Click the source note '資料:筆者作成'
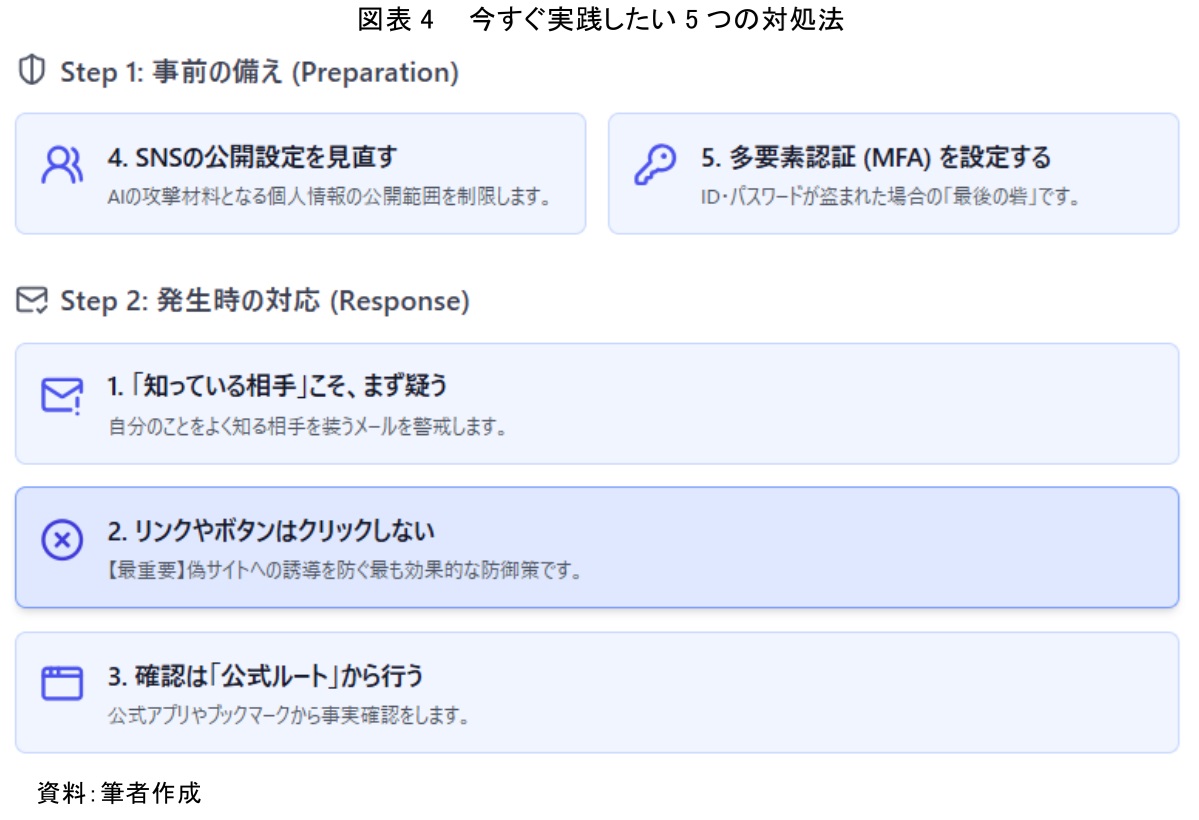The image size is (1199, 820). point(119,793)
